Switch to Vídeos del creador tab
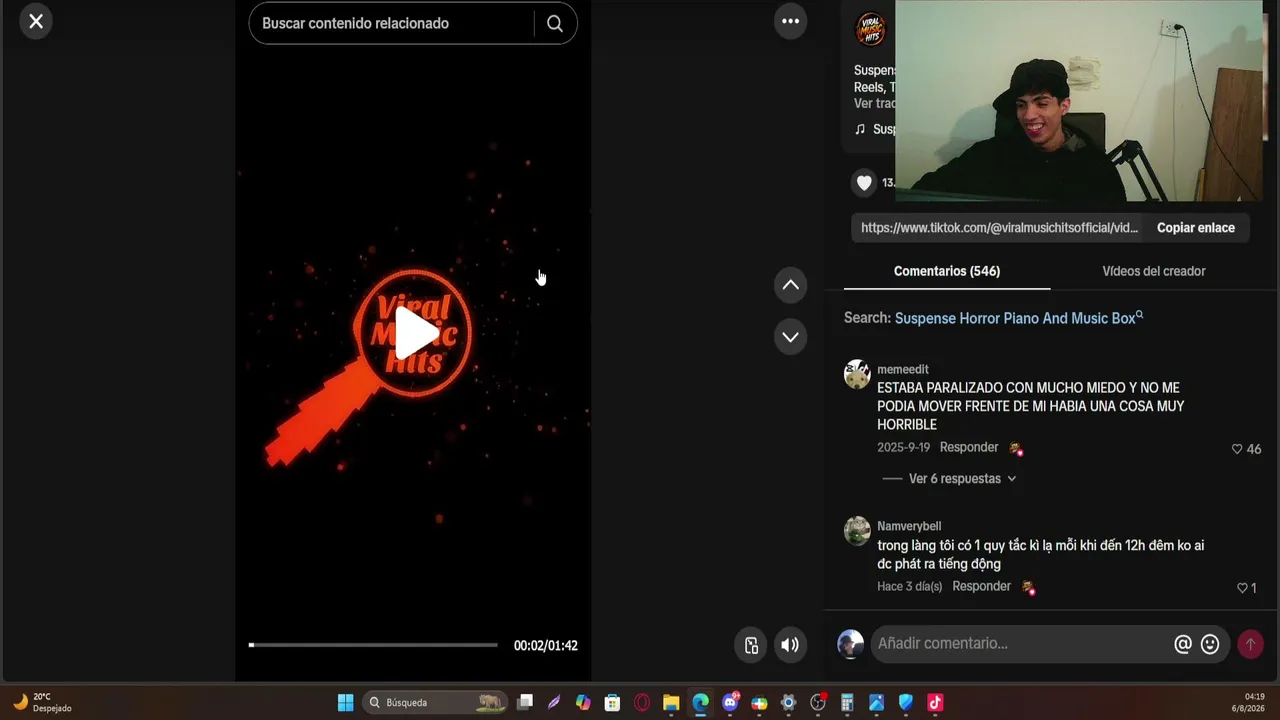The width and height of the screenshot is (1280, 720). [1154, 271]
